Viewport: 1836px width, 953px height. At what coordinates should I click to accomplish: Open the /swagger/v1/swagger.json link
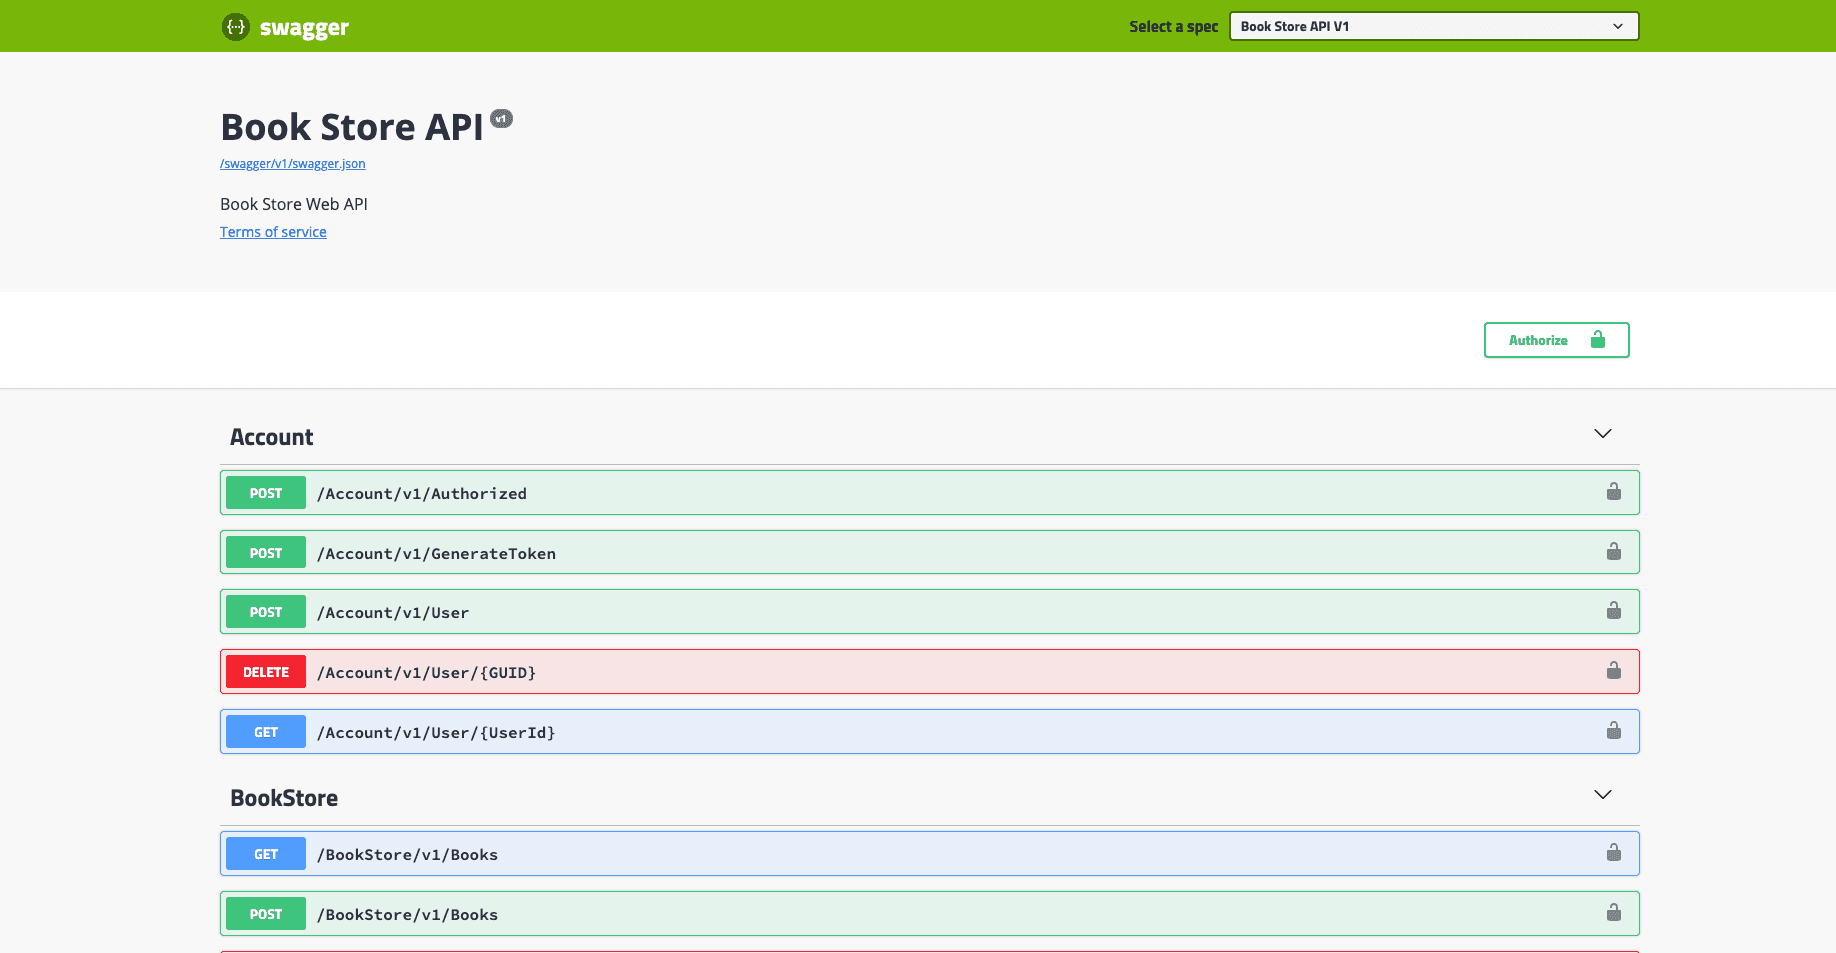(x=292, y=163)
